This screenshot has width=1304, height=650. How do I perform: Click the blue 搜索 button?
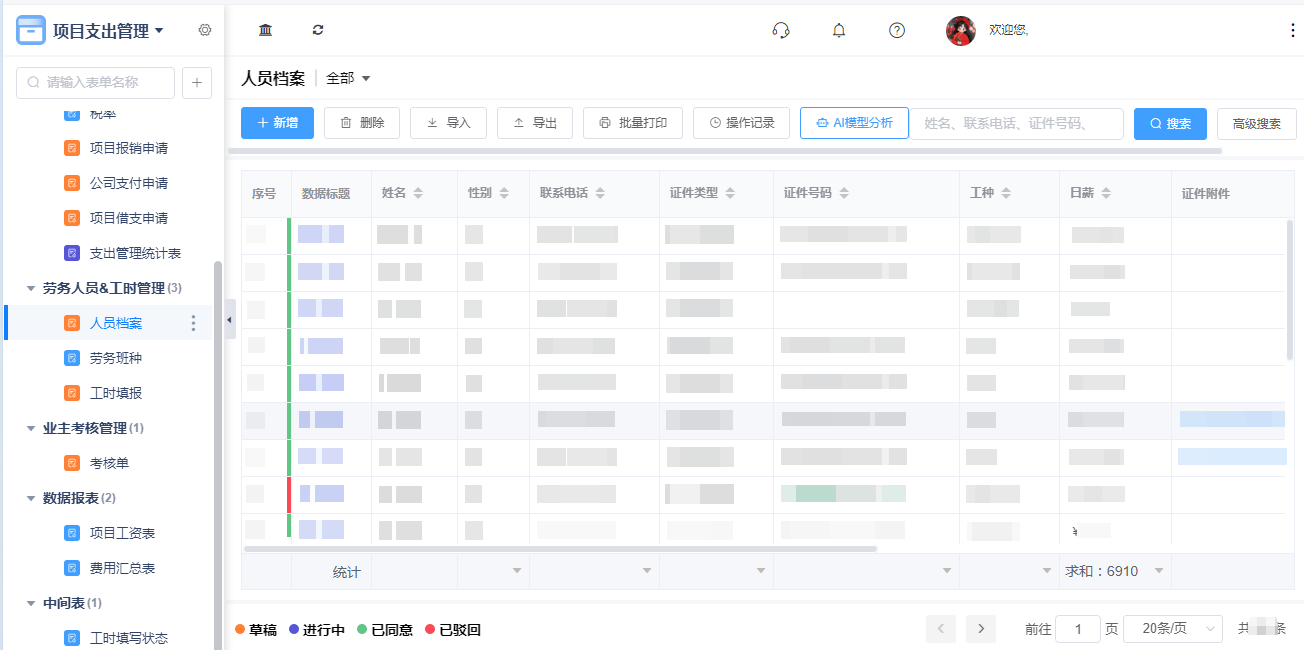coord(1170,124)
